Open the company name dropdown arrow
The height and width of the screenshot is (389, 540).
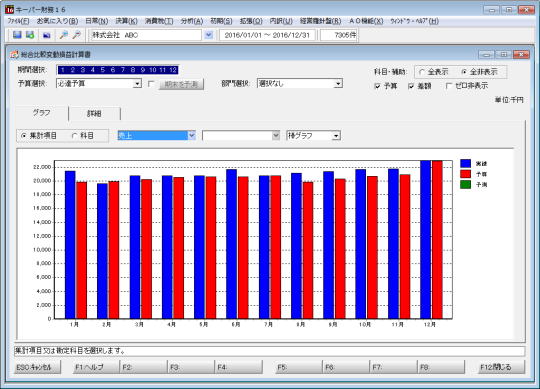208,35
